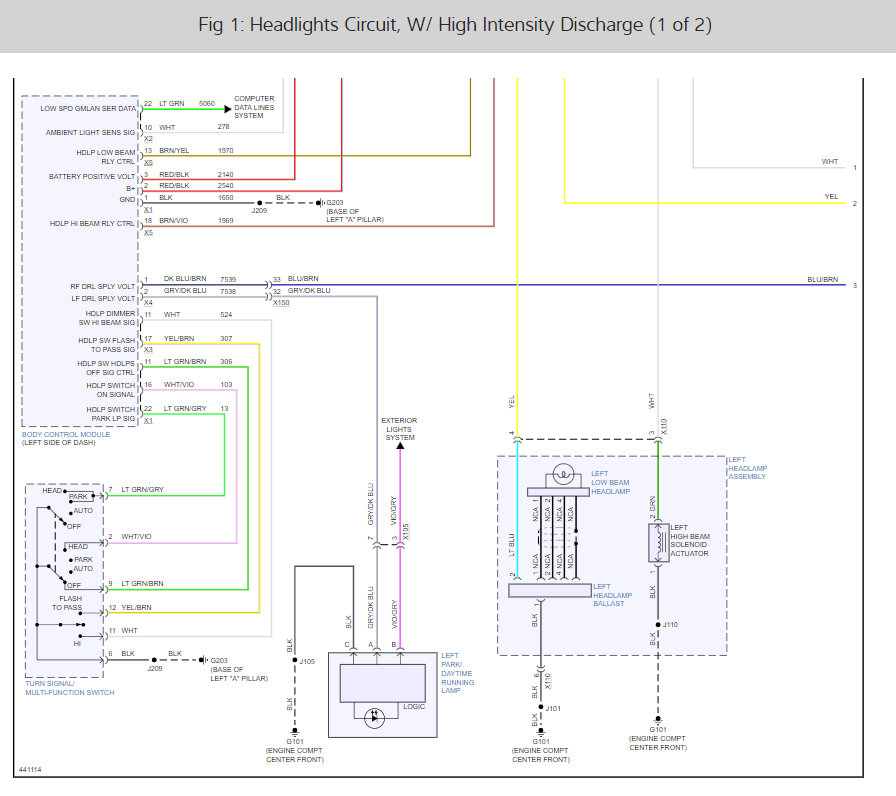Click circuit number '307'
Screen dimensions: 896x796
[226, 339]
